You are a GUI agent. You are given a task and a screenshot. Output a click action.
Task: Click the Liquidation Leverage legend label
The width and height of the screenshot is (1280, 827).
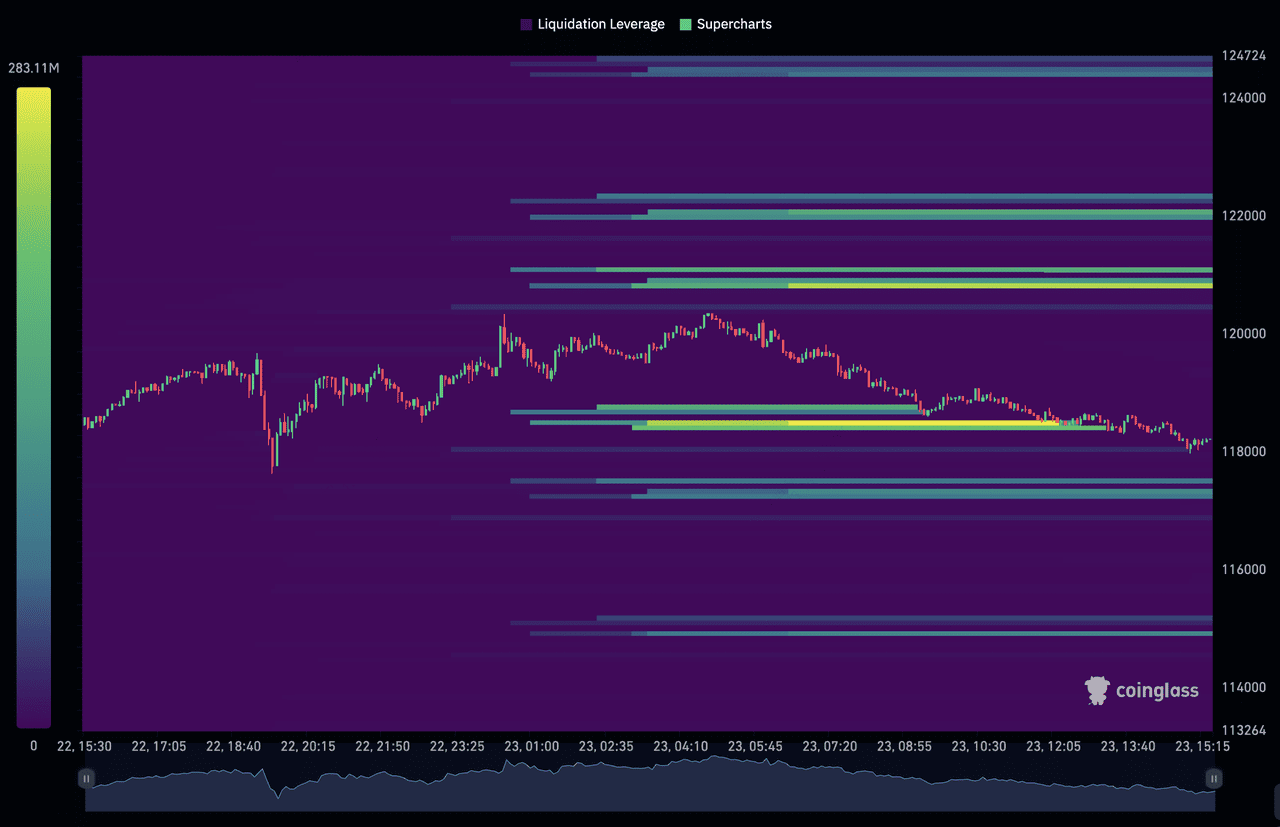click(600, 24)
